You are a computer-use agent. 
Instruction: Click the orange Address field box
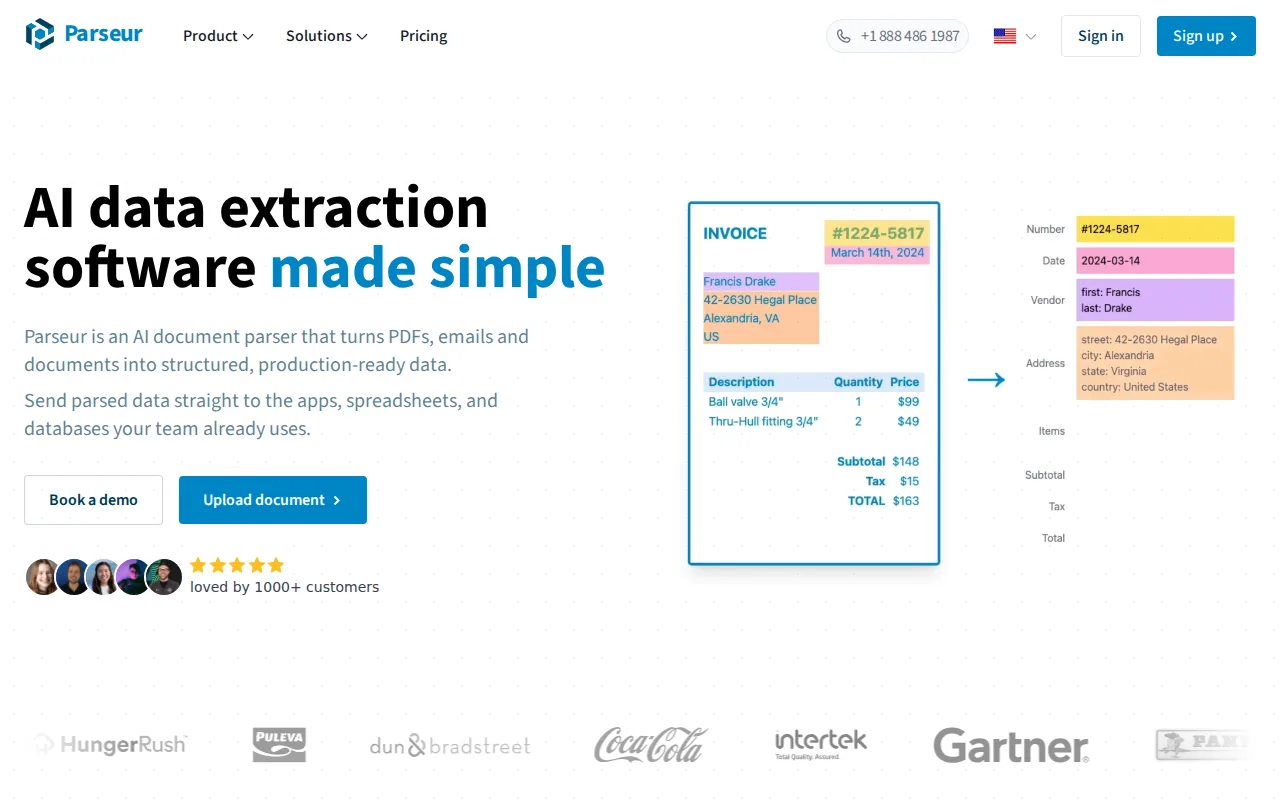pyautogui.click(x=1155, y=363)
